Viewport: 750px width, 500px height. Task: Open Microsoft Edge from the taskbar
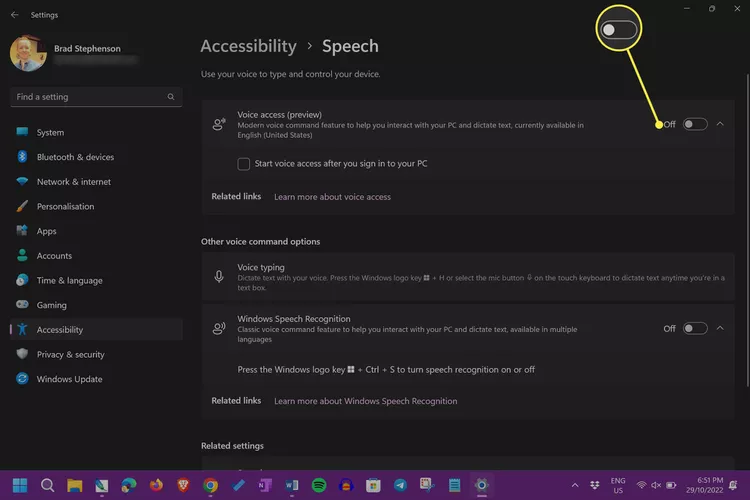(x=128, y=485)
